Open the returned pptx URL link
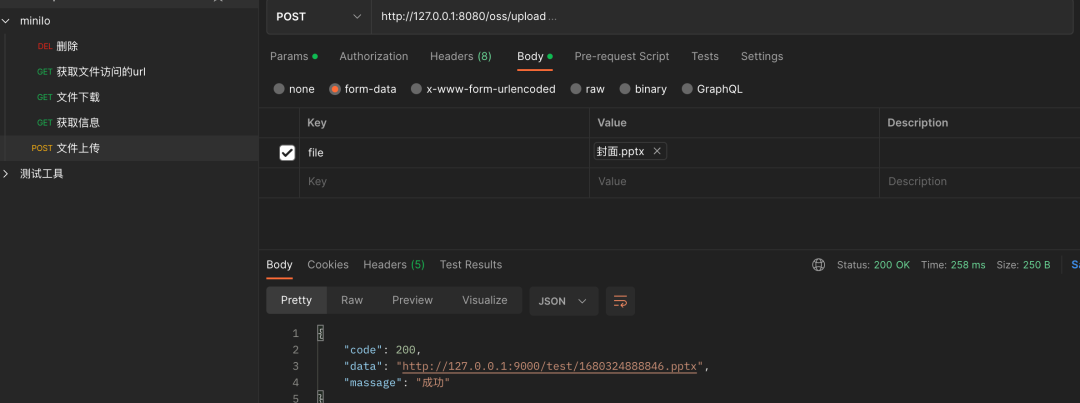Image resolution: width=1080 pixels, height=403 pixels. click(550, 366)
